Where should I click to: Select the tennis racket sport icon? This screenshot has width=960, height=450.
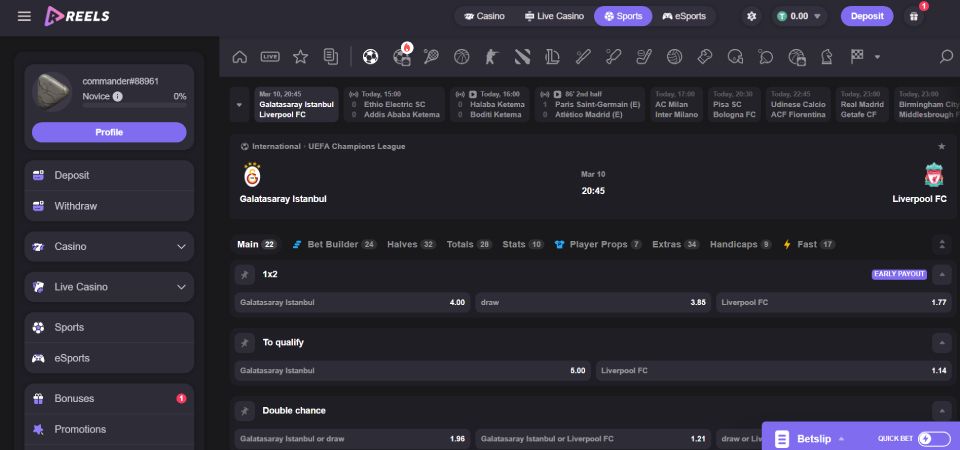(431, 57)
